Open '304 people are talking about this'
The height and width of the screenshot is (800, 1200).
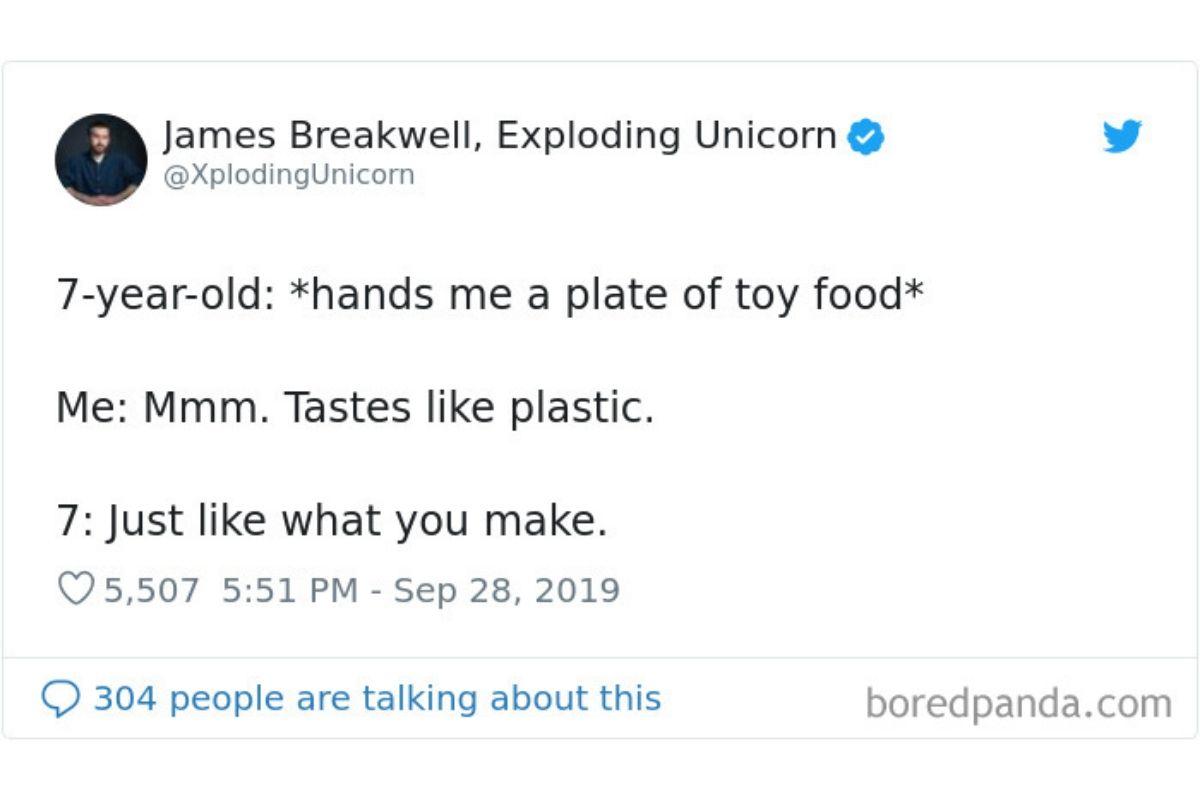pos(377,698)
